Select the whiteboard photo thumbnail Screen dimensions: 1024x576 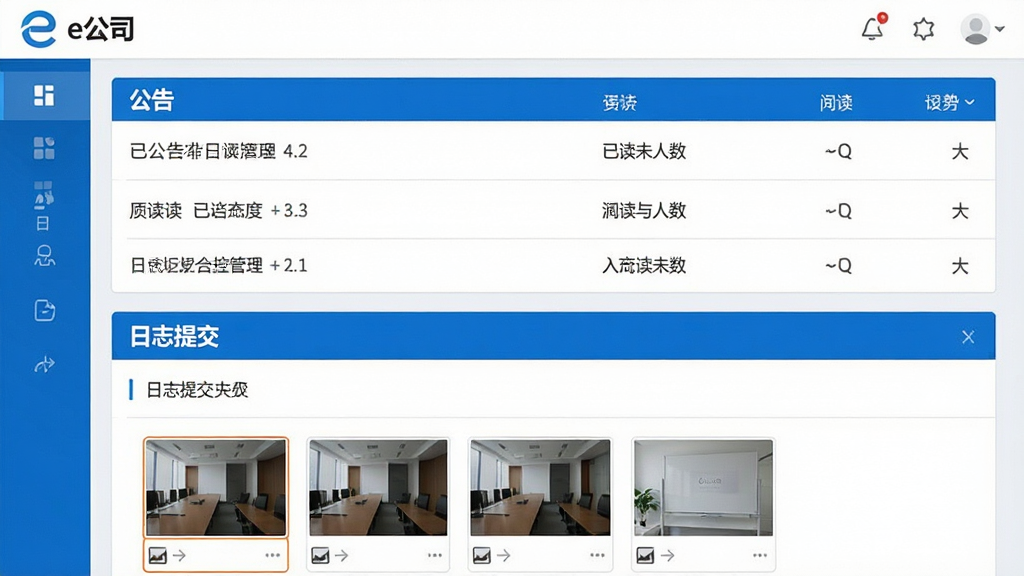[703, 488]
